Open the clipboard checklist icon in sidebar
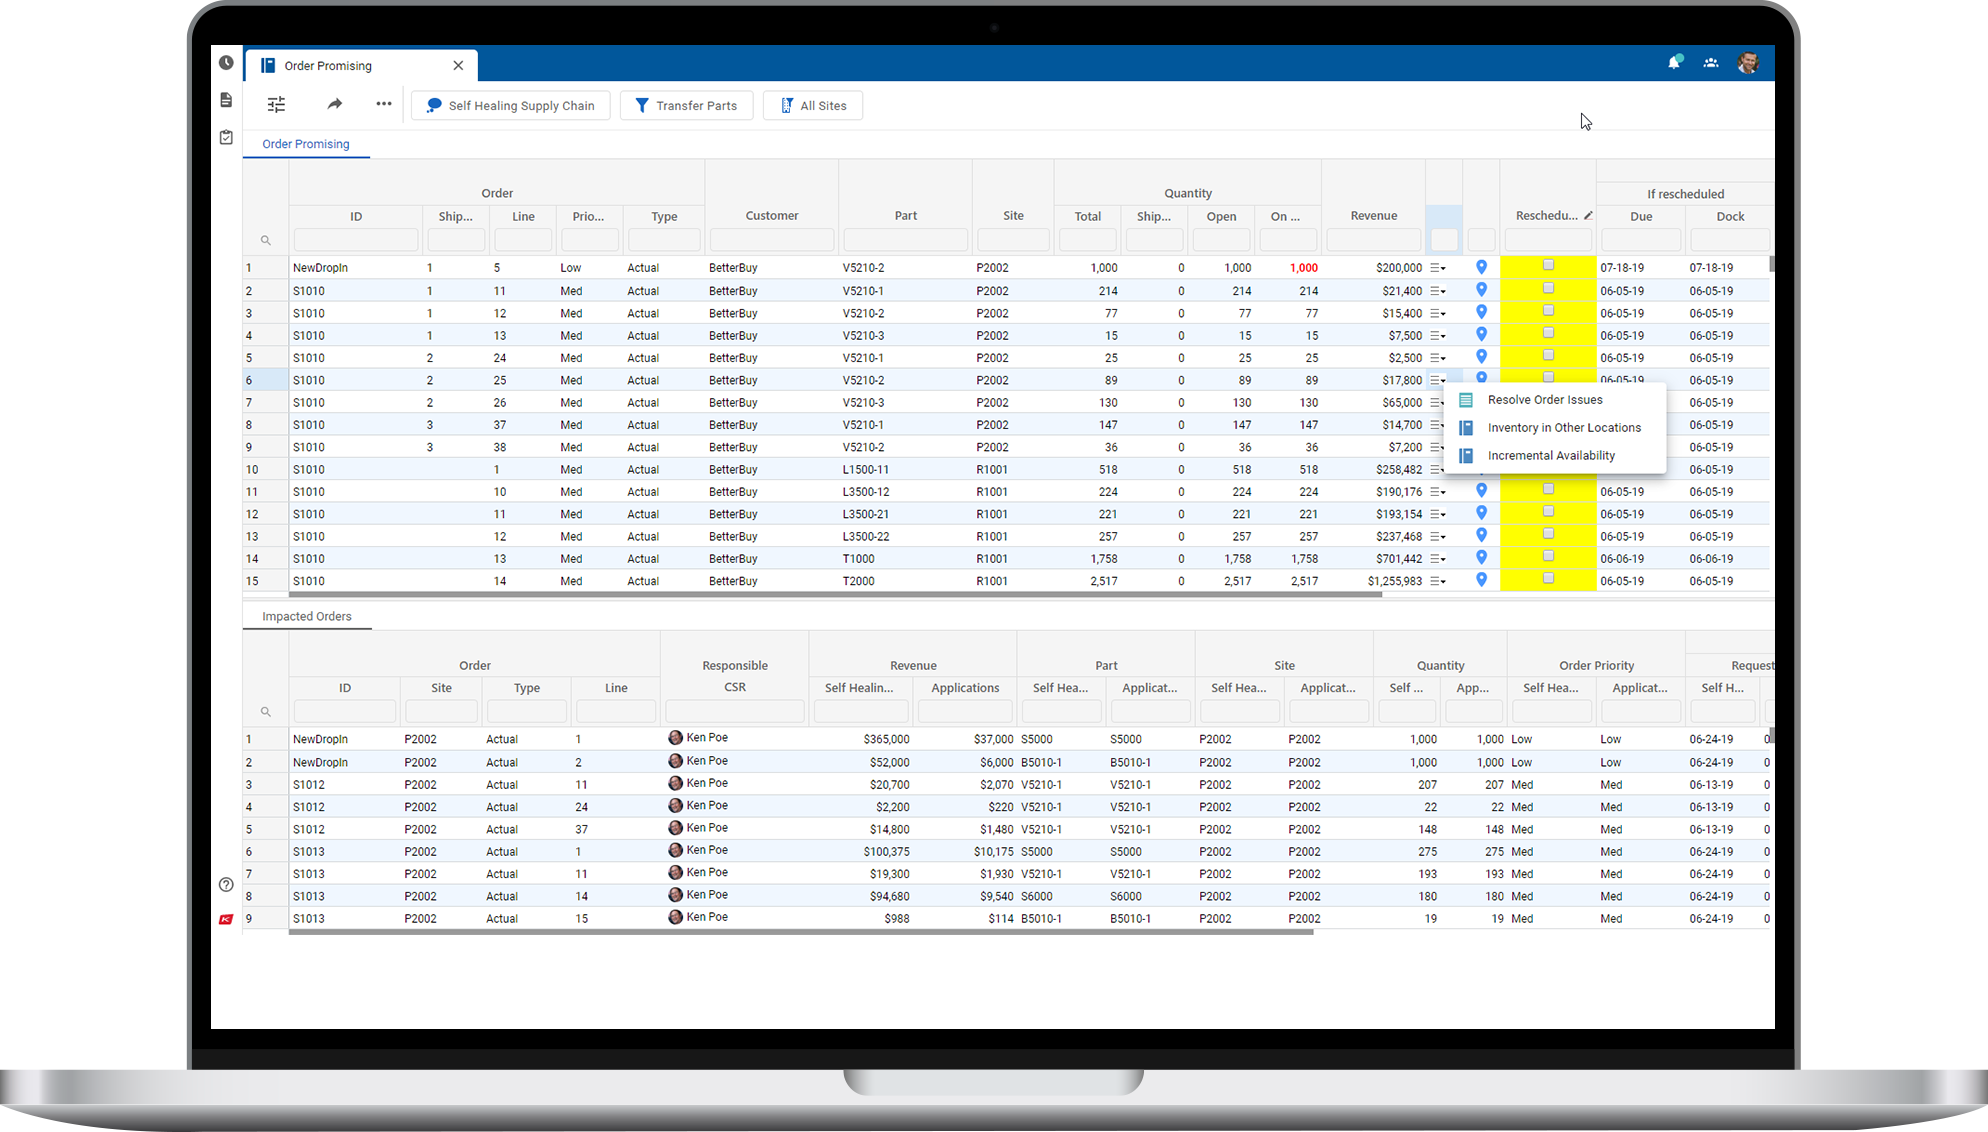 click(226, 137)
